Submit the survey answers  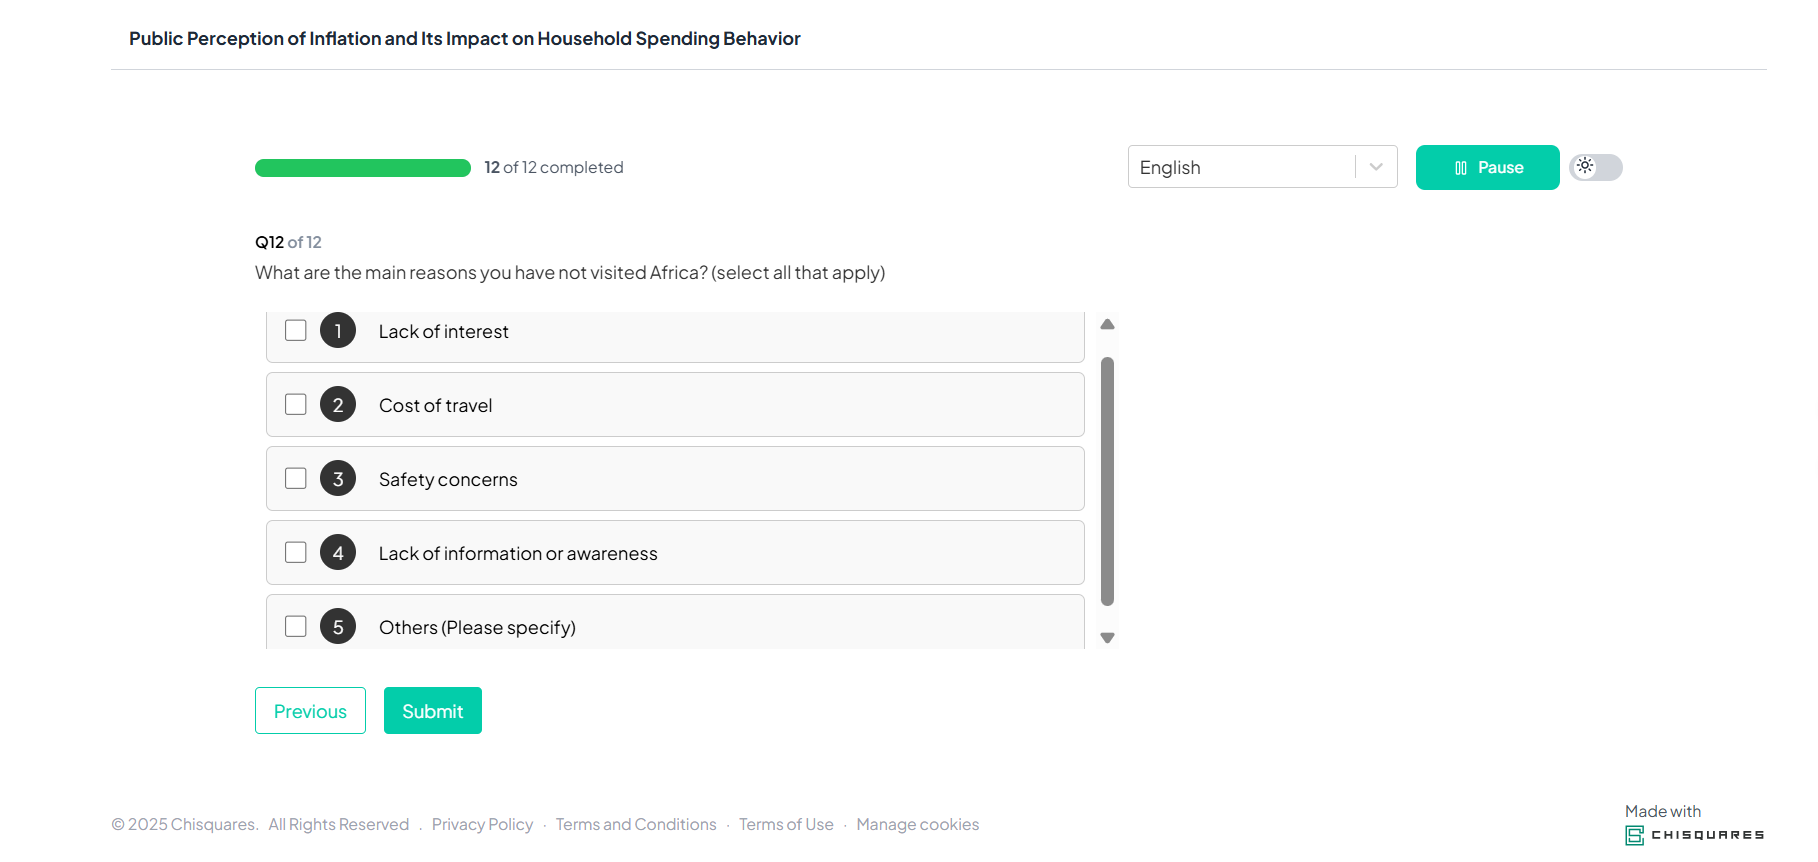coord(432,711)
